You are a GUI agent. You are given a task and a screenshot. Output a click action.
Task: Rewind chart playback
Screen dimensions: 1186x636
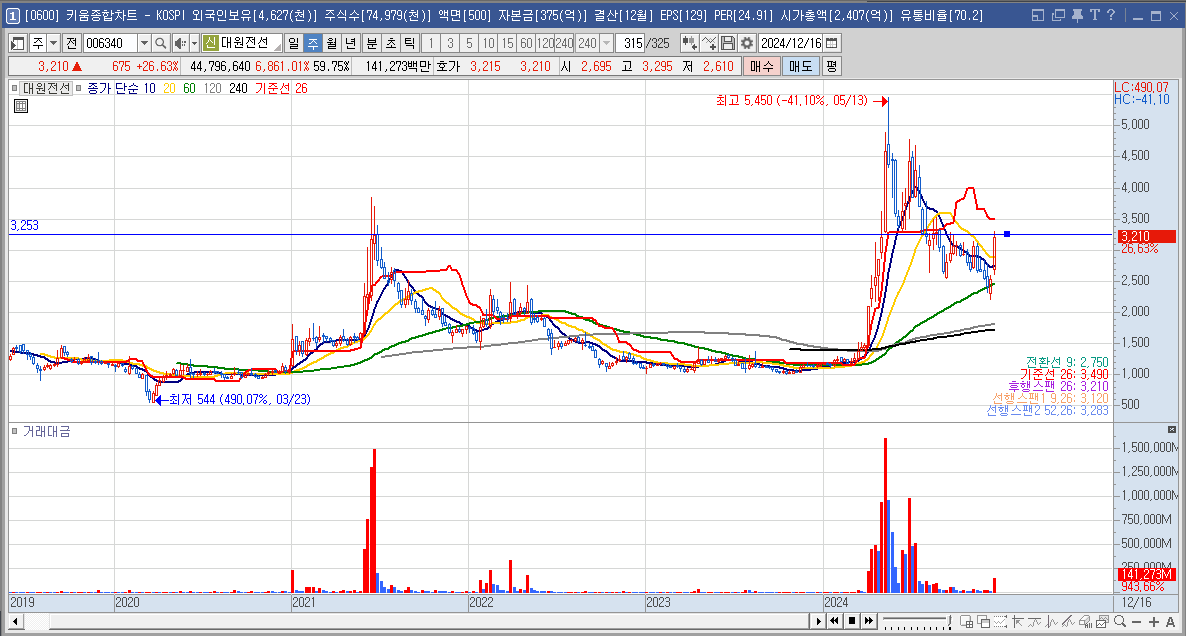click(835, 621)
